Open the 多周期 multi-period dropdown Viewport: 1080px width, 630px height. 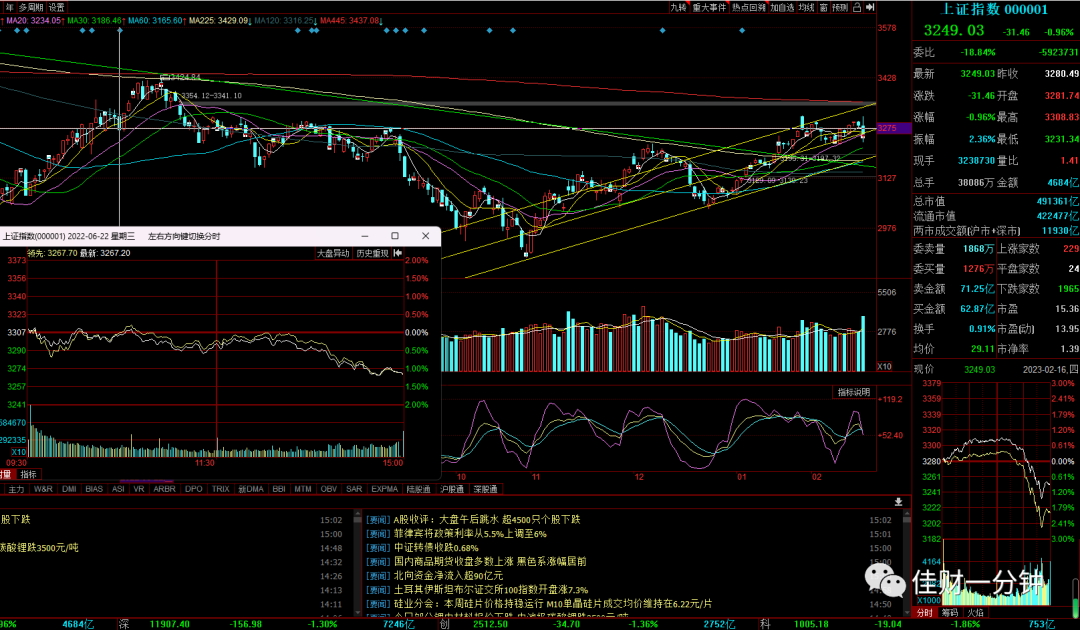(x=31, y=8)
